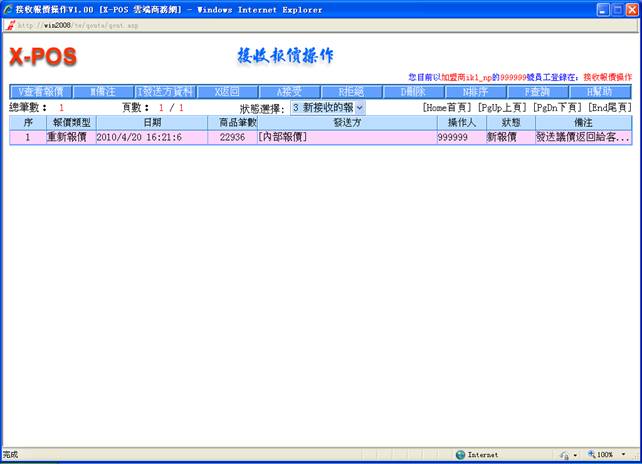
Task: Jump to [End尾頁] last page link
Action: point(609,107)
